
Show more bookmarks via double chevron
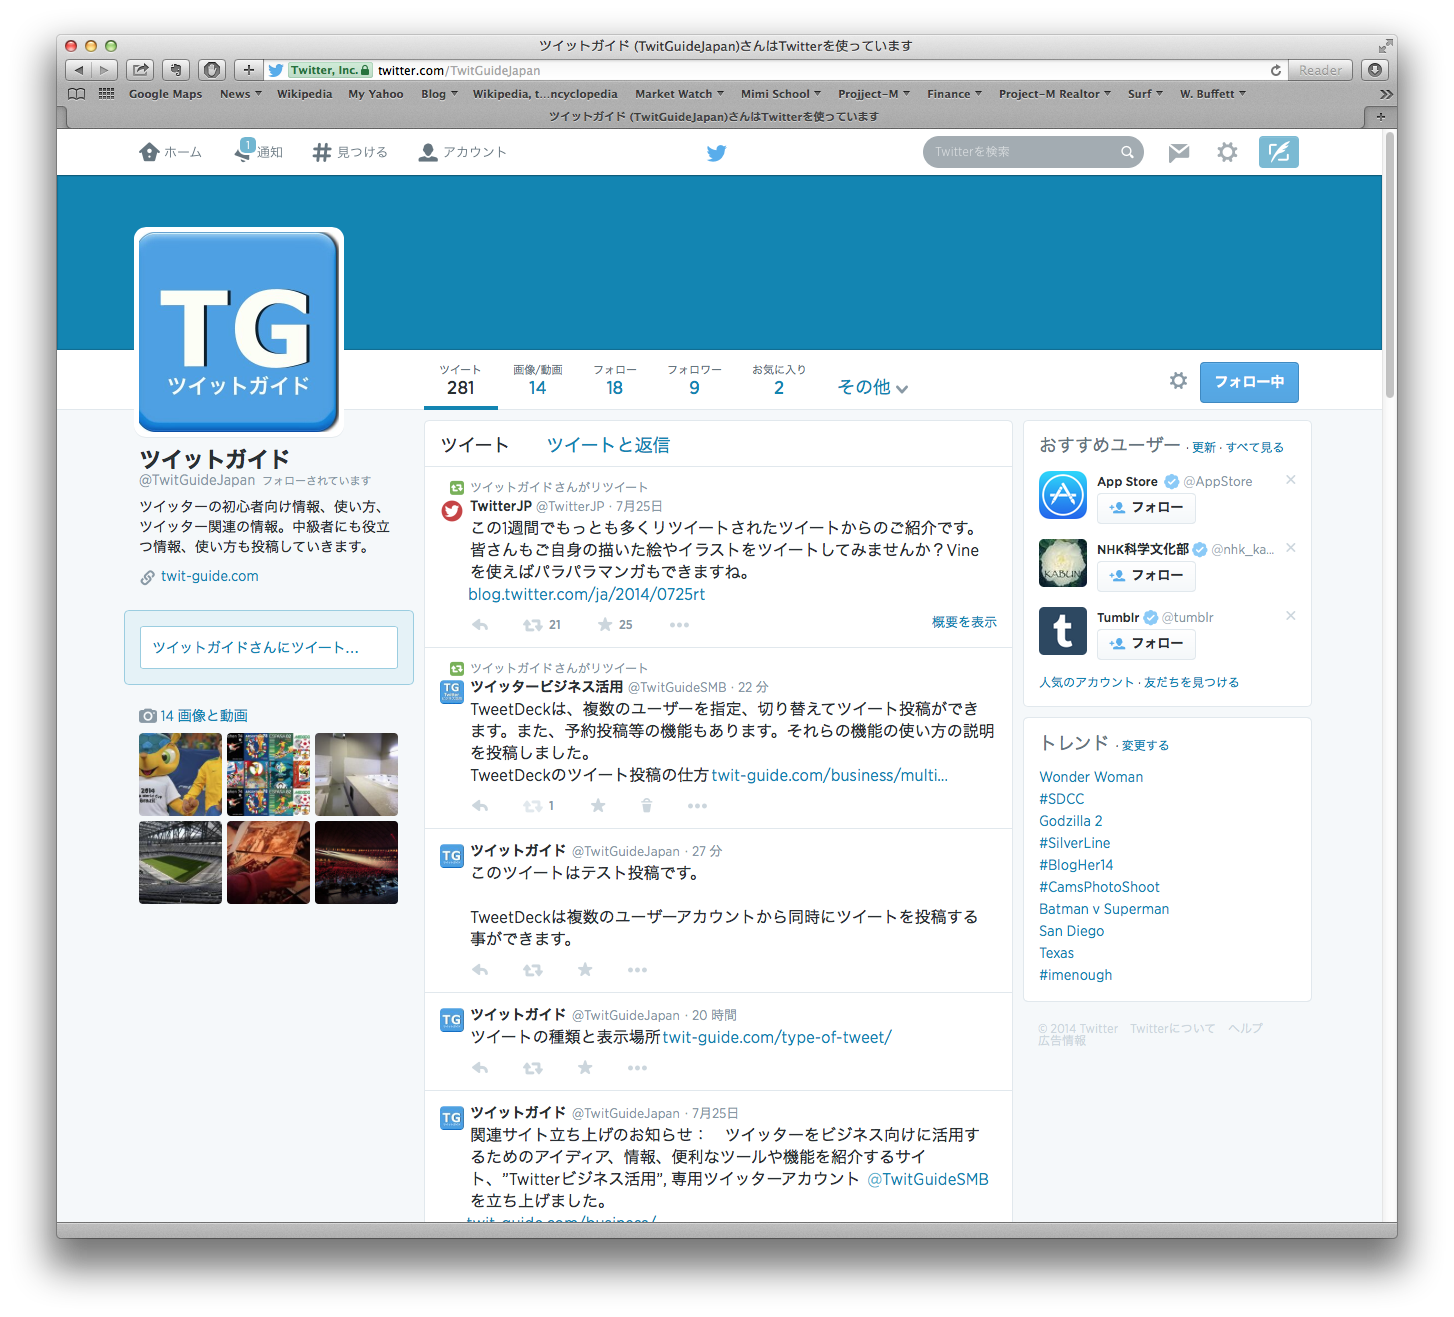[x=1386, y=94]
